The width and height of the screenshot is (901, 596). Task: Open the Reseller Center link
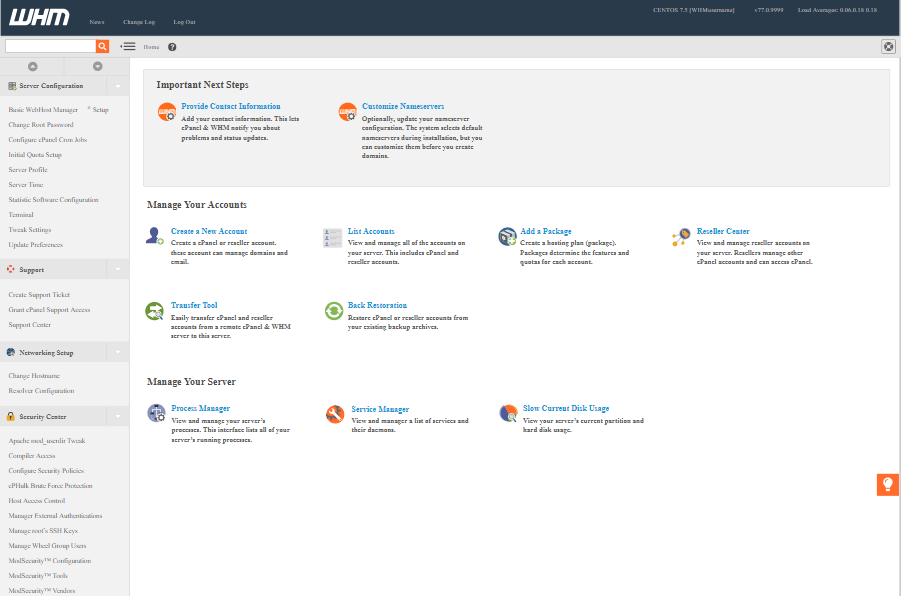coord(723,231)
